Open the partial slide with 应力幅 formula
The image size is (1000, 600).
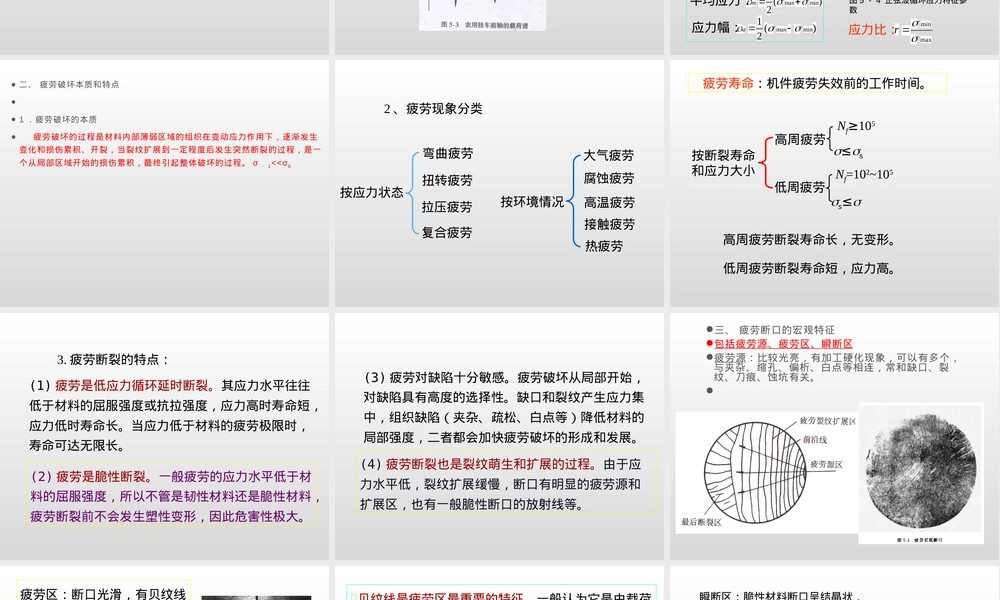[x=835, y=27]
